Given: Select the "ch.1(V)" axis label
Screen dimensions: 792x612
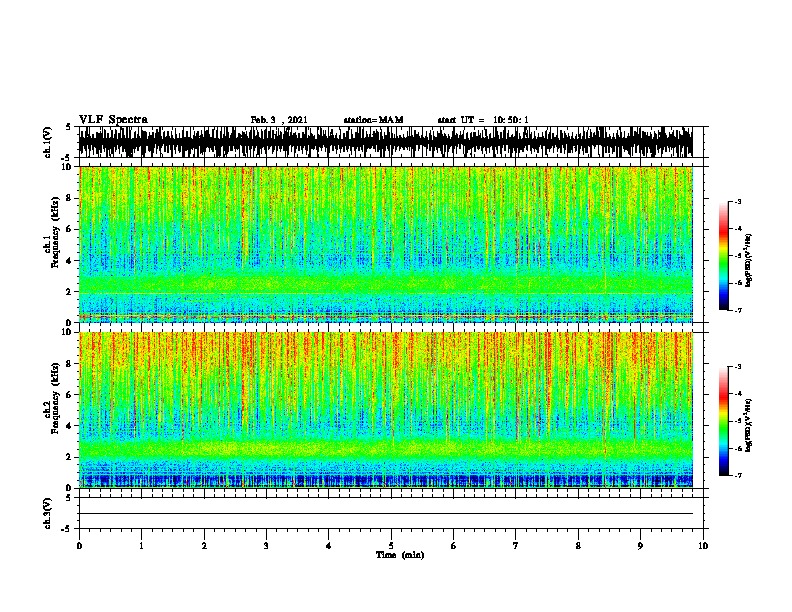Looking at the screenshot, I should pos(47,142).
